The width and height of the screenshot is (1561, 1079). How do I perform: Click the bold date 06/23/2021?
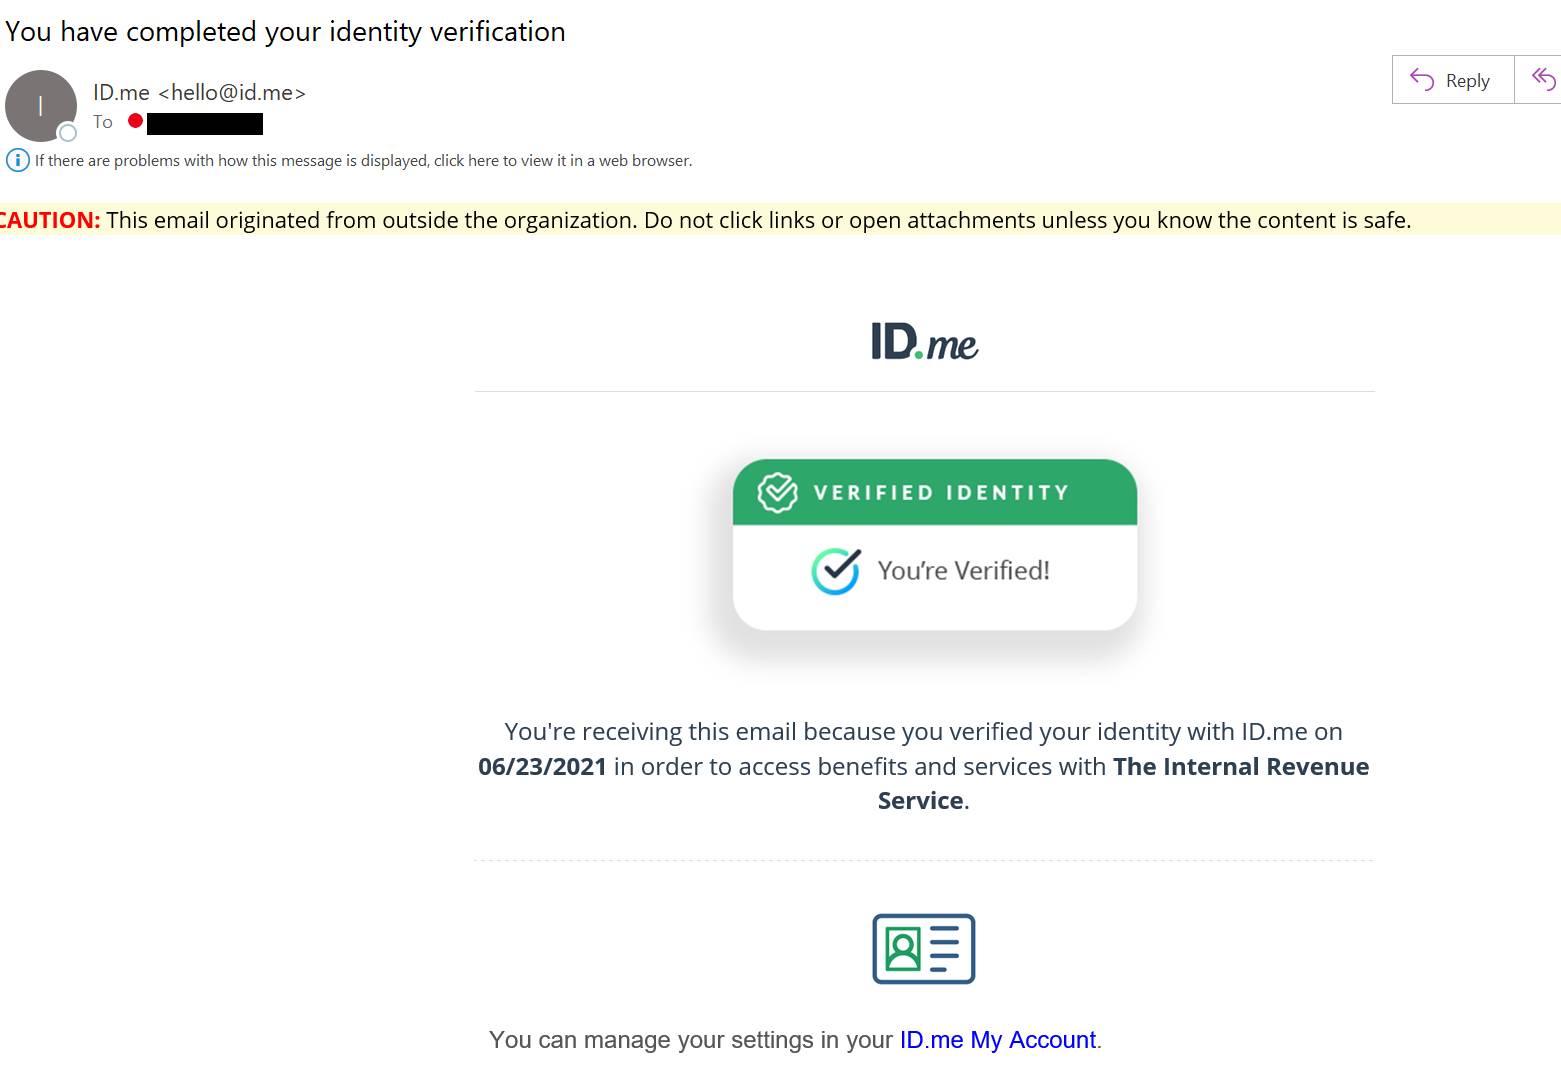coord(542,767)
